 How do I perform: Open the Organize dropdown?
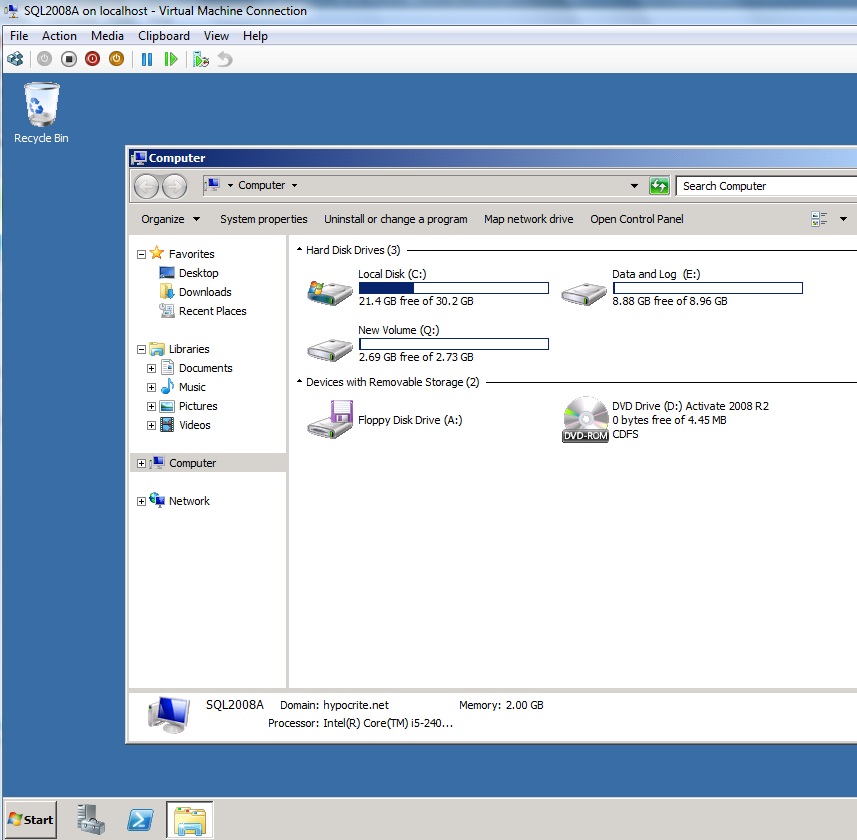click(x=171, y=219)
